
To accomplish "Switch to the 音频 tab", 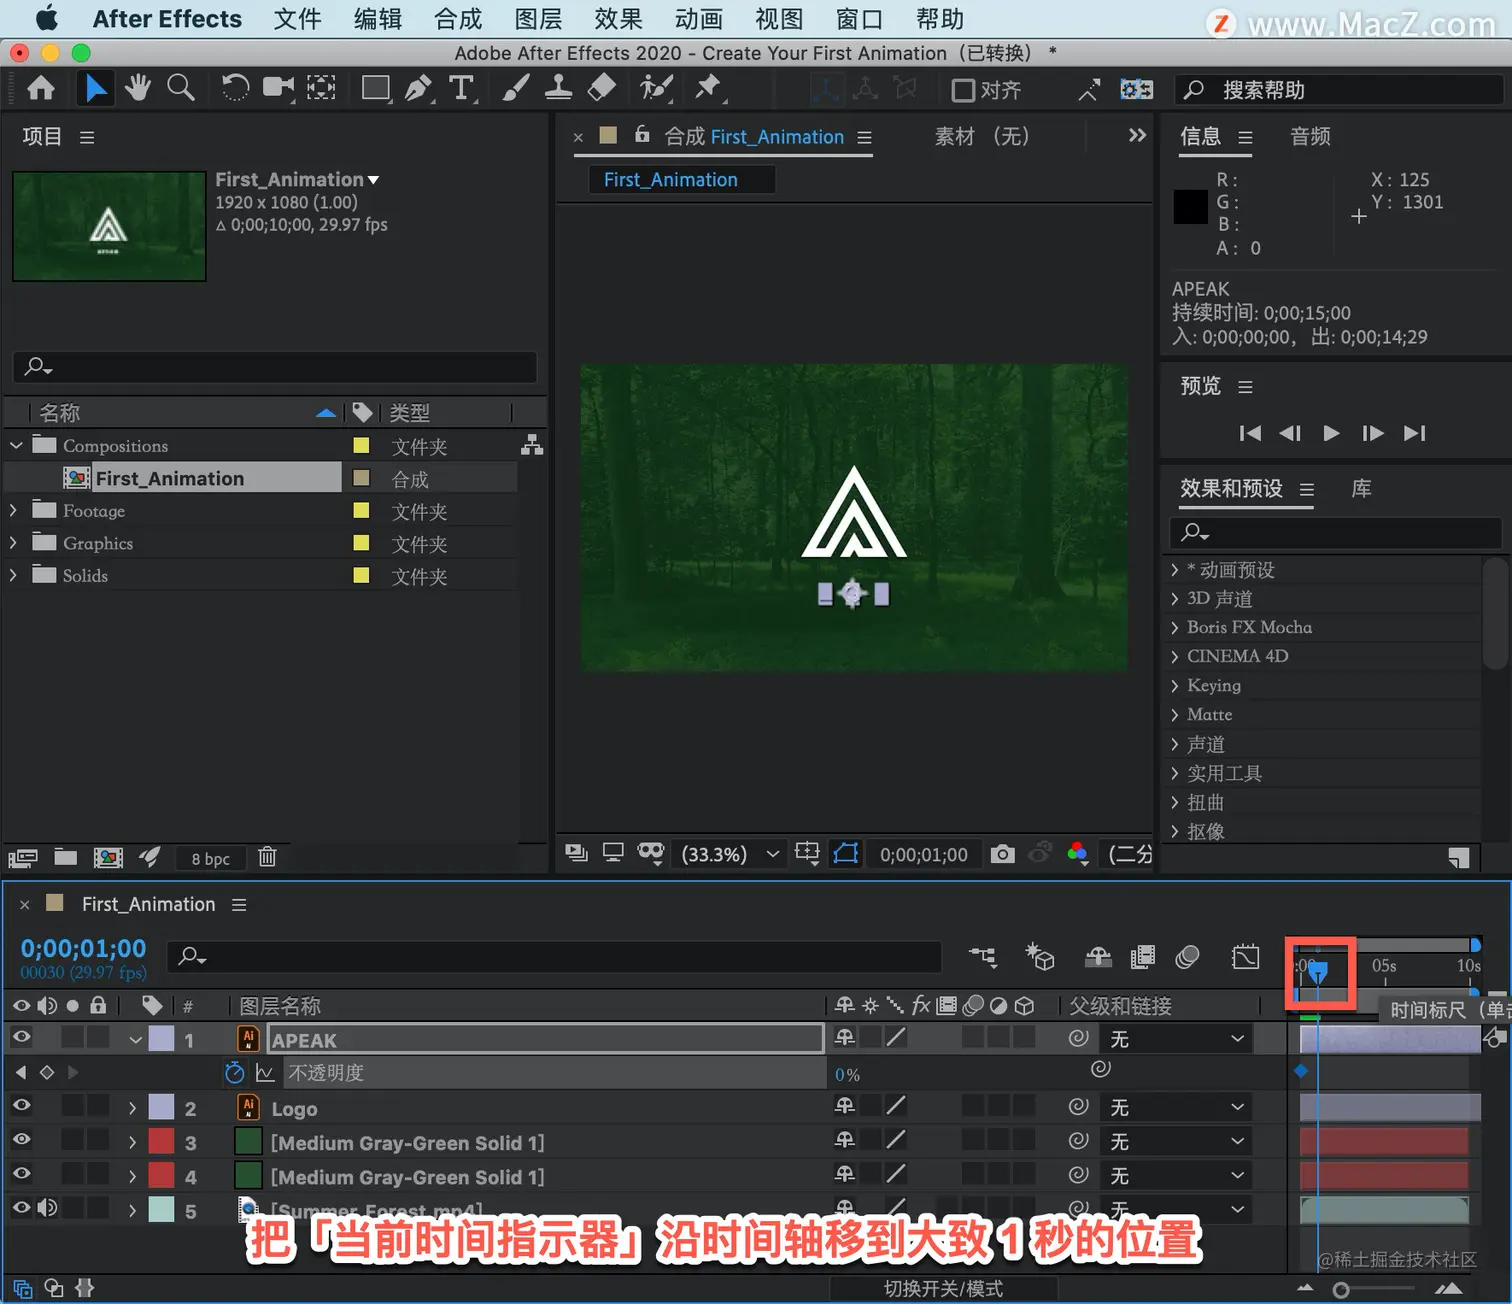I will 1310,136.
